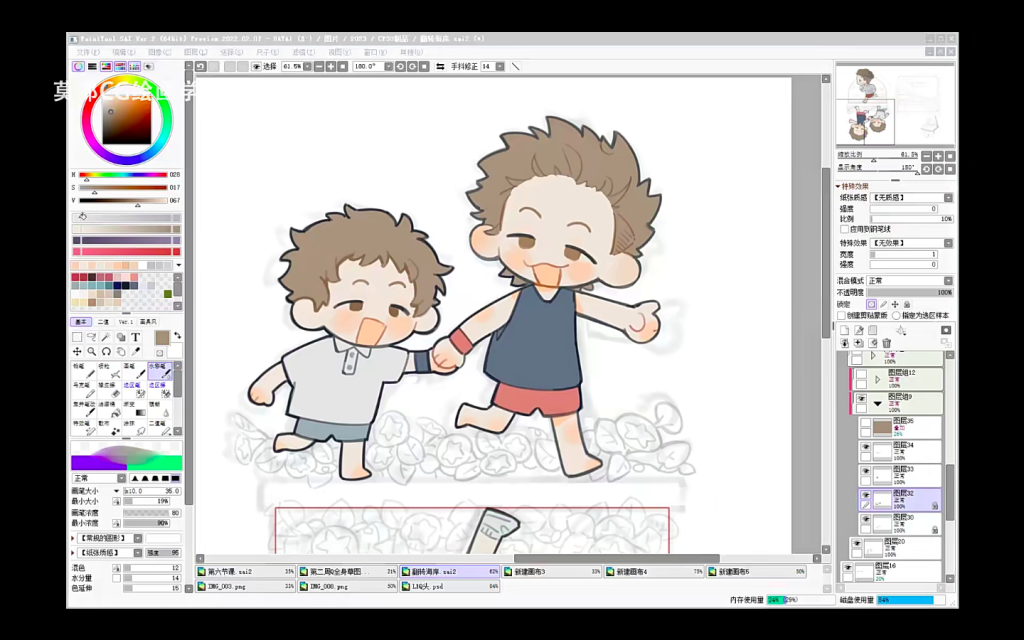Enable the 创建剪贴蒙版 clipping checkbox
The width and height of the screenshot is (1024, 640).
click(842, 315)
